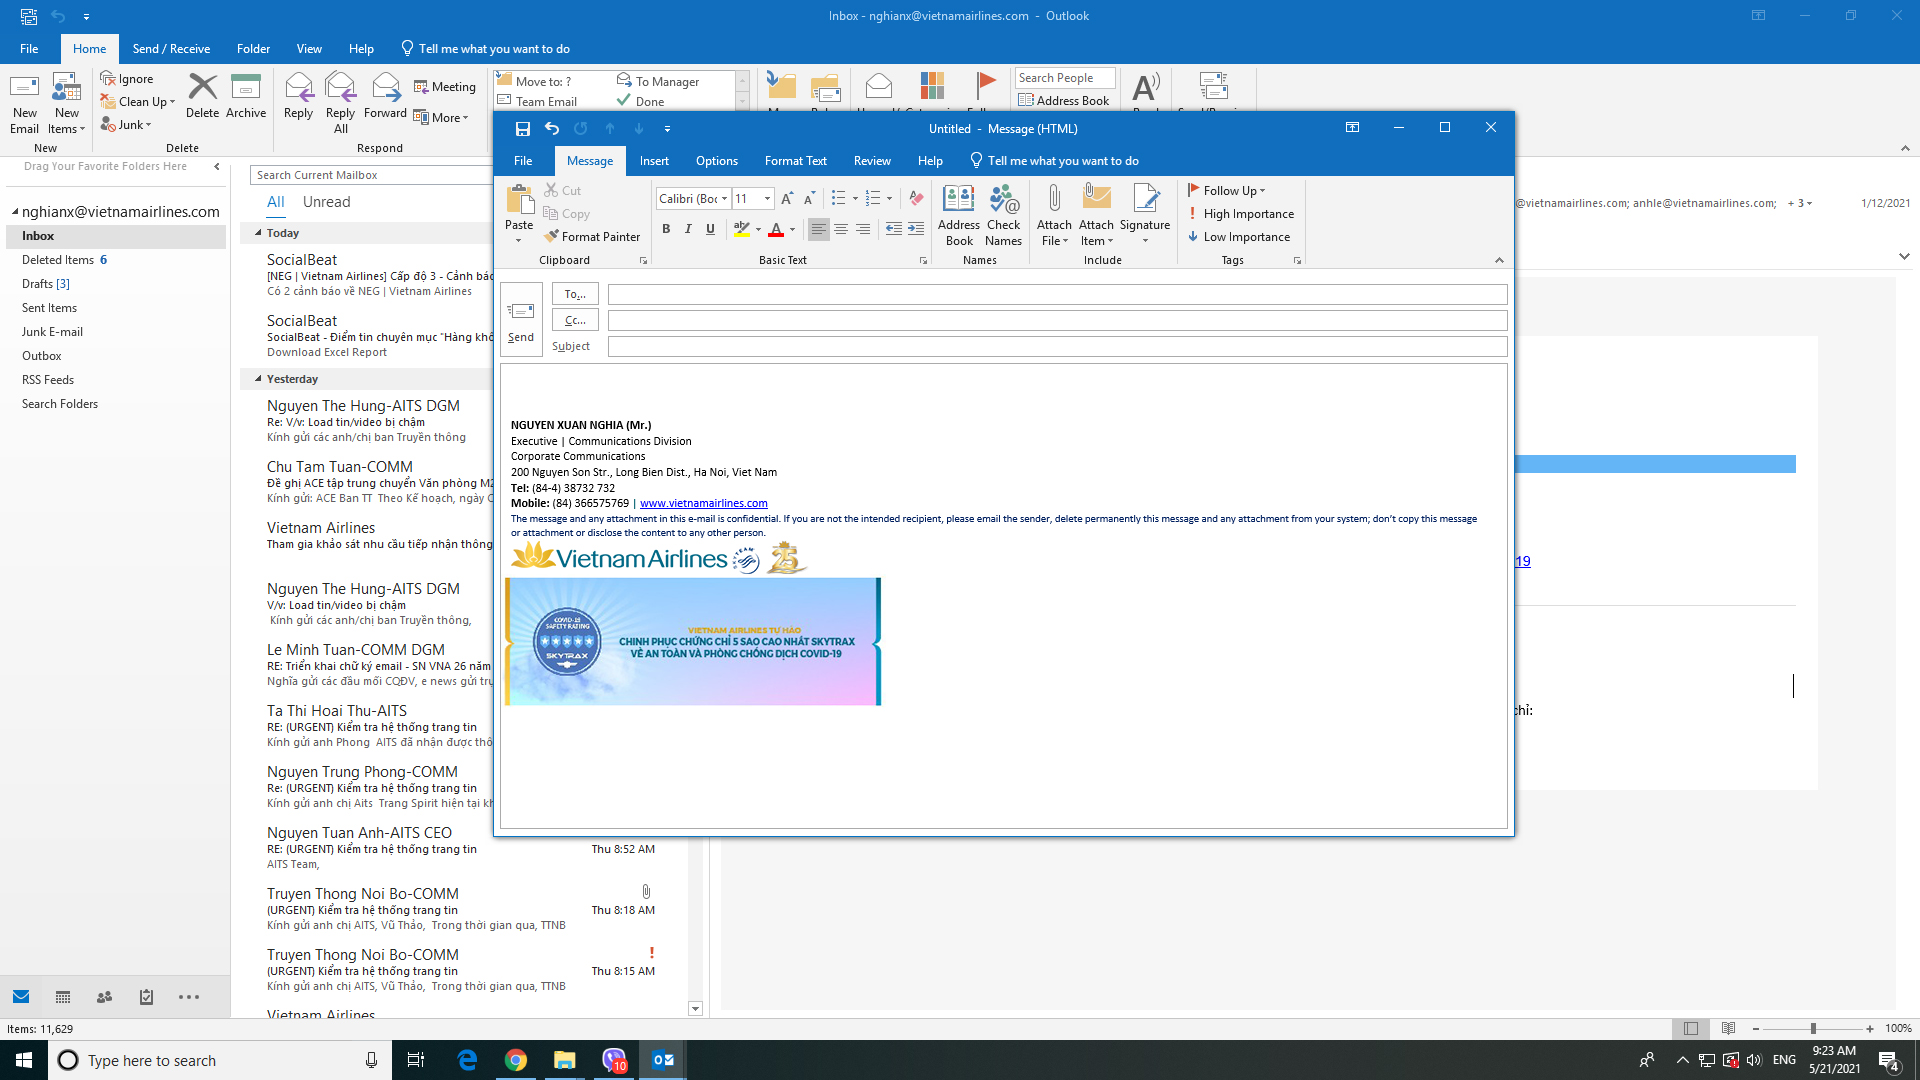
Task: Open the More dropdown in Respond group
Action: (x=441, y=118)
